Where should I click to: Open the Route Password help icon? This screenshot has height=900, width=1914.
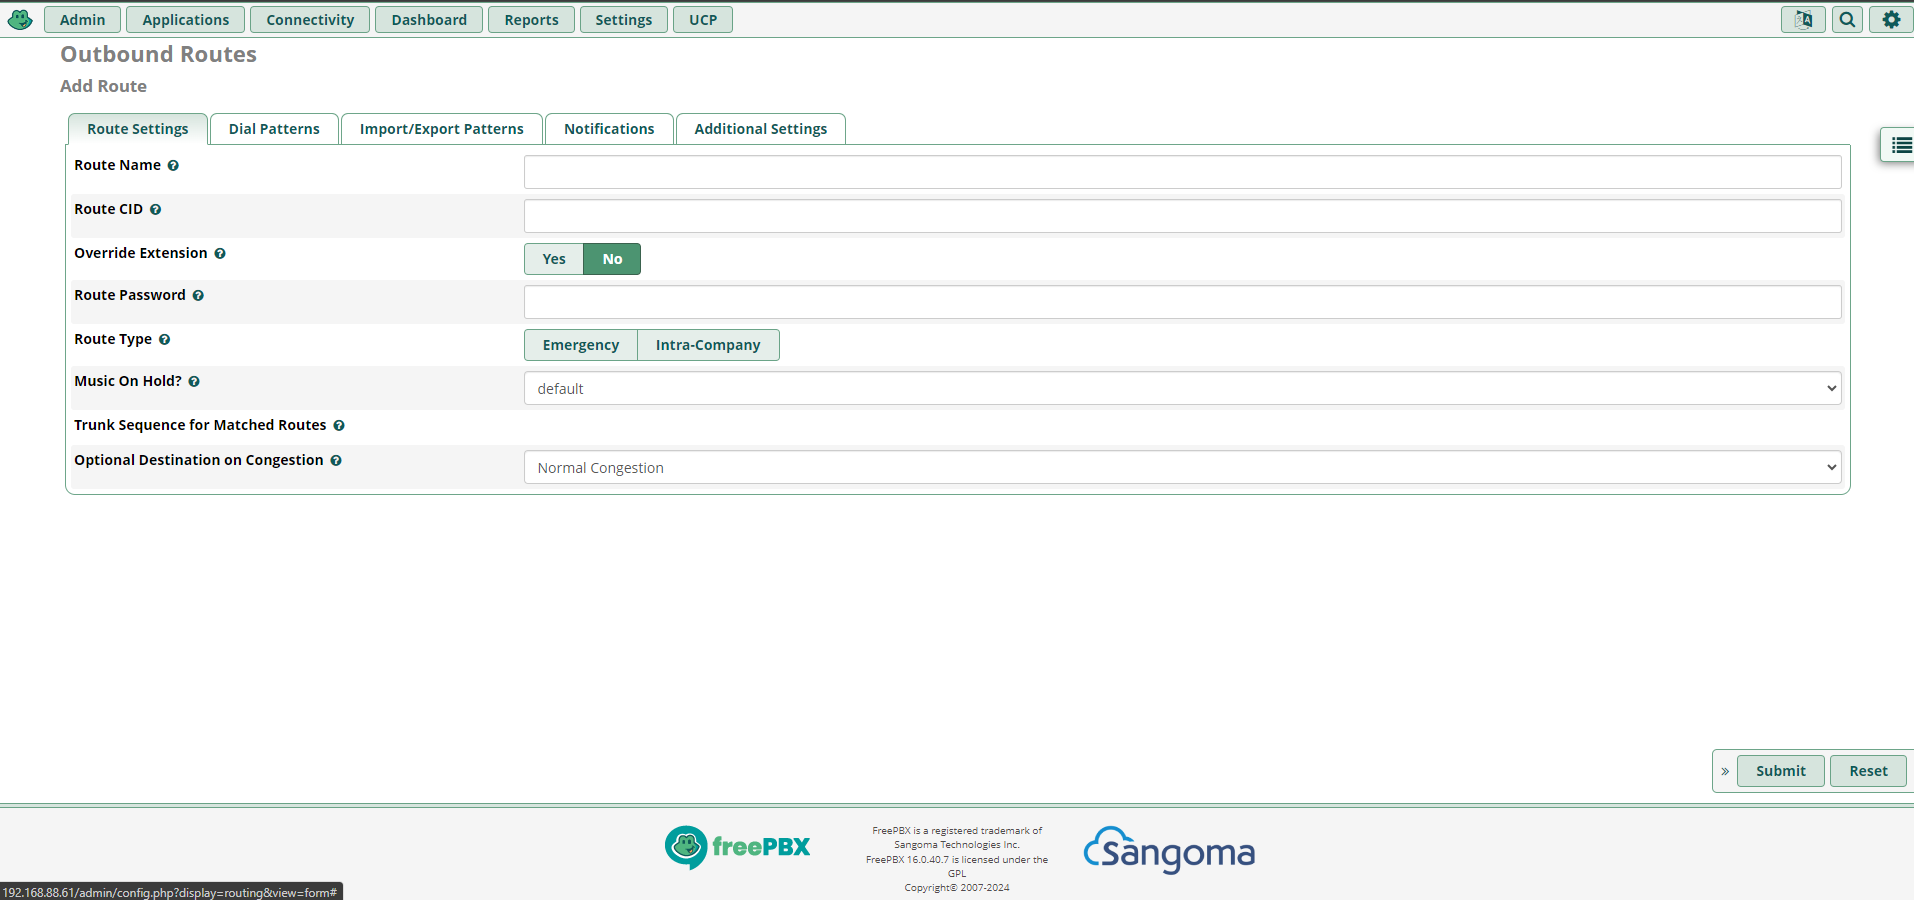pos(199,295)
